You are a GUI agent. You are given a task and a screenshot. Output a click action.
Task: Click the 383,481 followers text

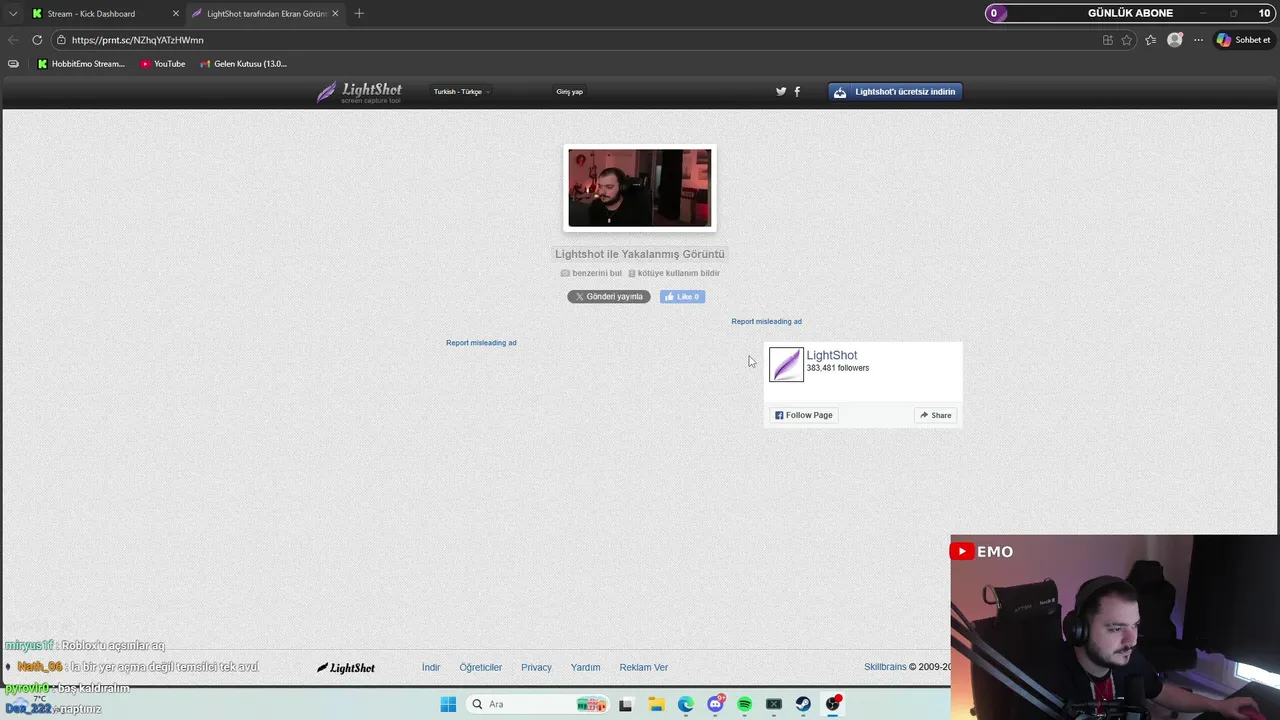point(838,368)
